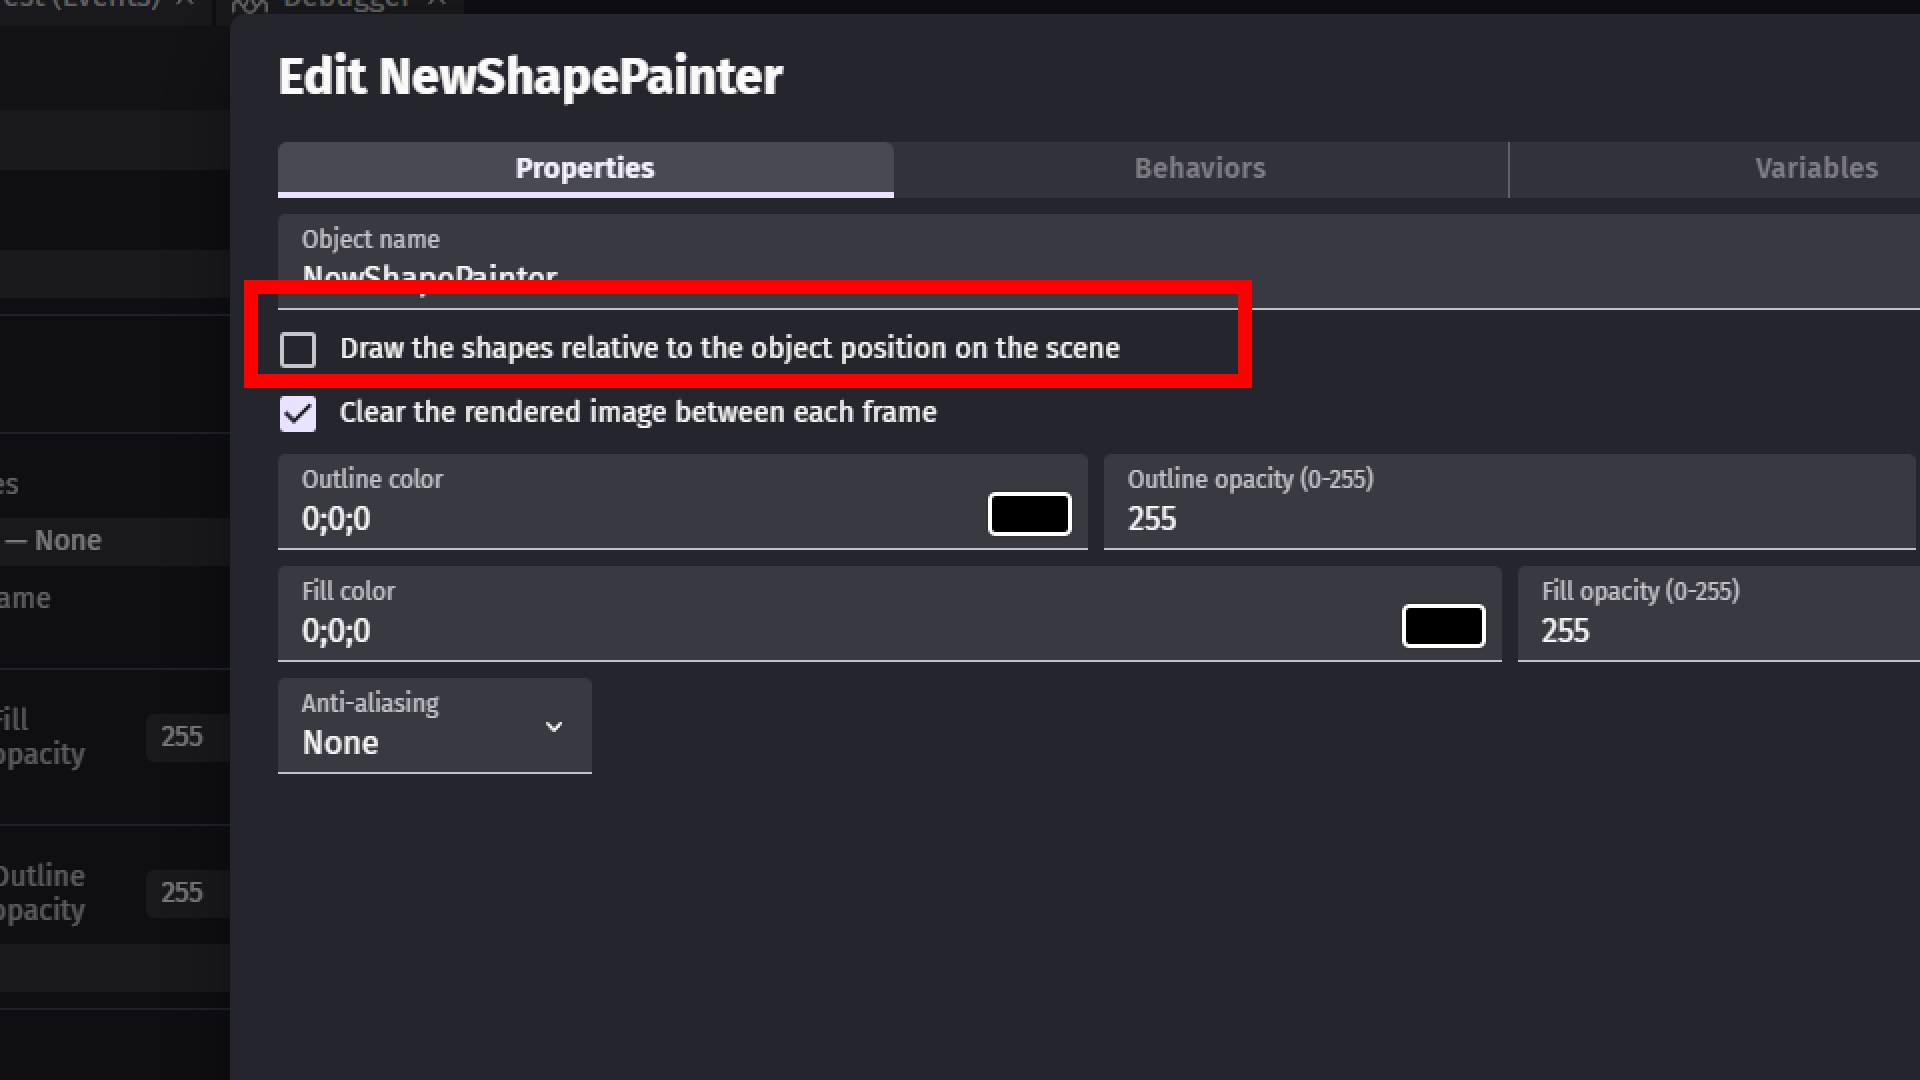Open the Fill color swatch picker
The width and height of the screenshot is (1920, 1080).
click(1443, 627)
